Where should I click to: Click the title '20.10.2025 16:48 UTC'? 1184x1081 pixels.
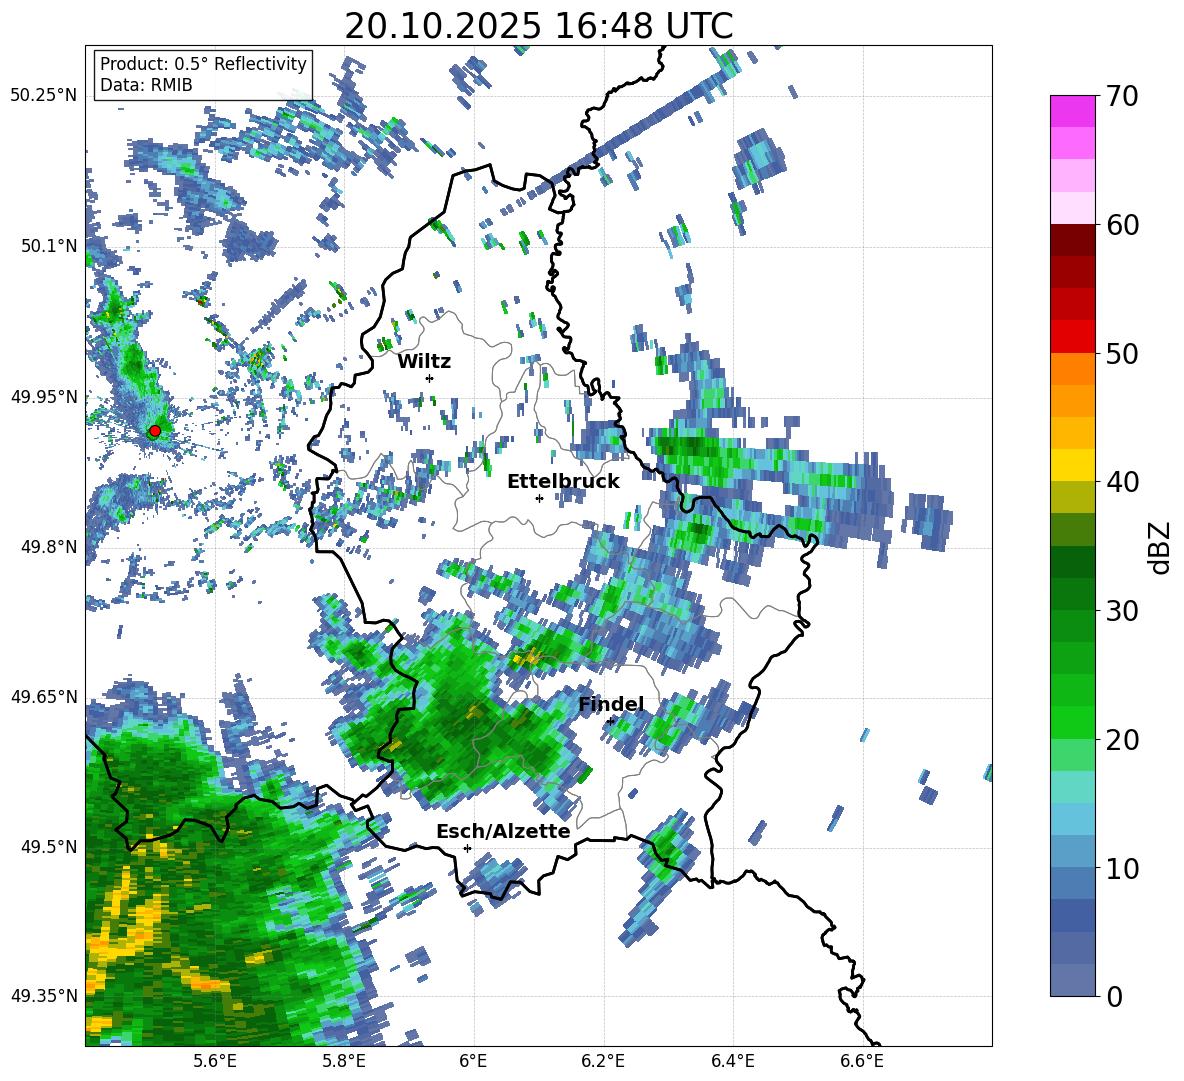pyautogui.click(x=538, y=26)
